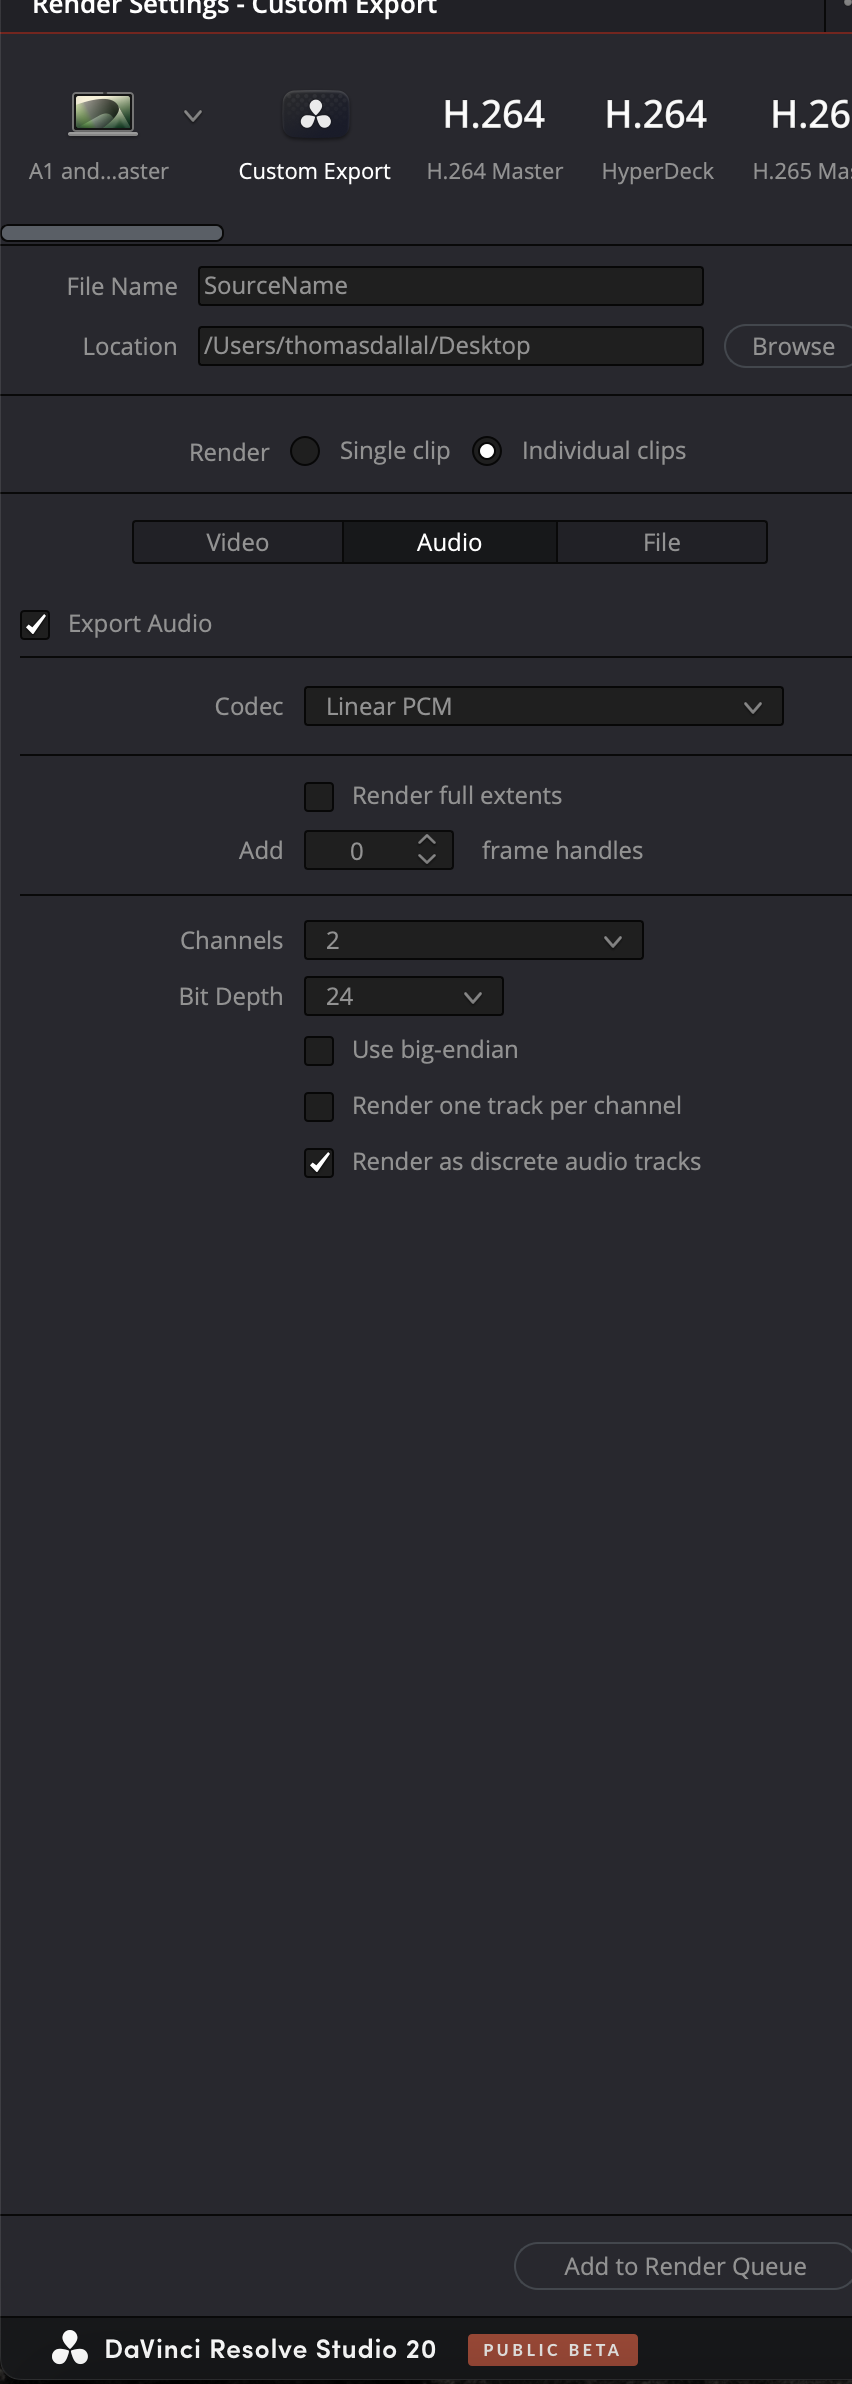Enable the Render full extents checkbox

click(319, 796)
